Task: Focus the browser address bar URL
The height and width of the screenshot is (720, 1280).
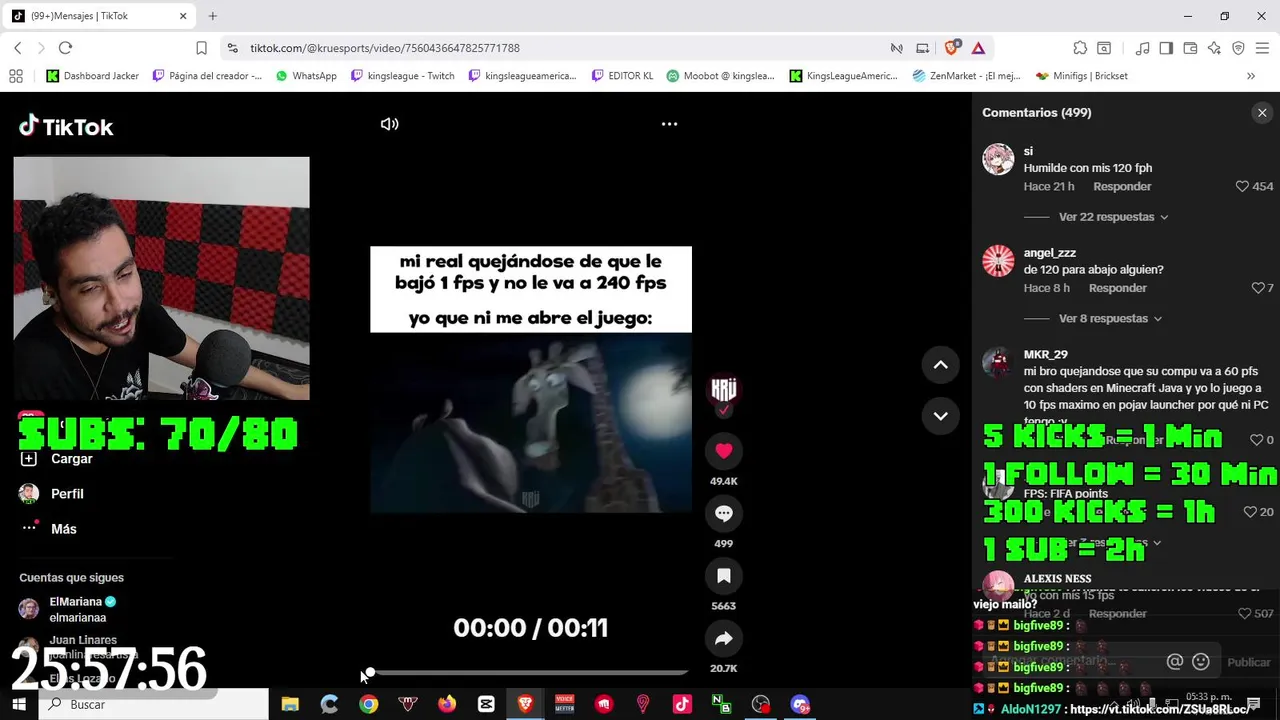Action: (x=385, y=48)
